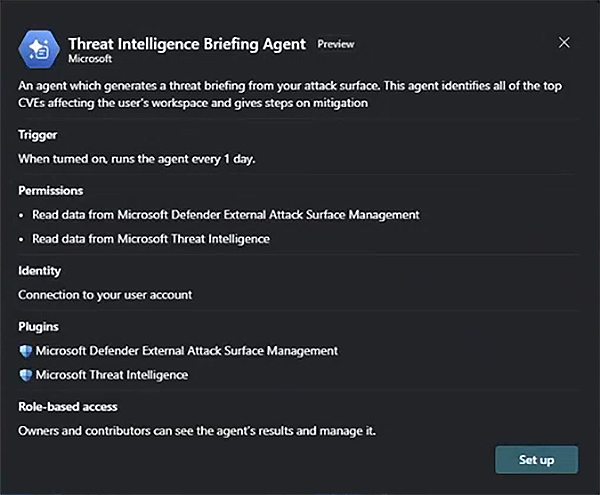Click the Read data from Defender EASM permission
600x495 pixels.
tap(226, 215)
